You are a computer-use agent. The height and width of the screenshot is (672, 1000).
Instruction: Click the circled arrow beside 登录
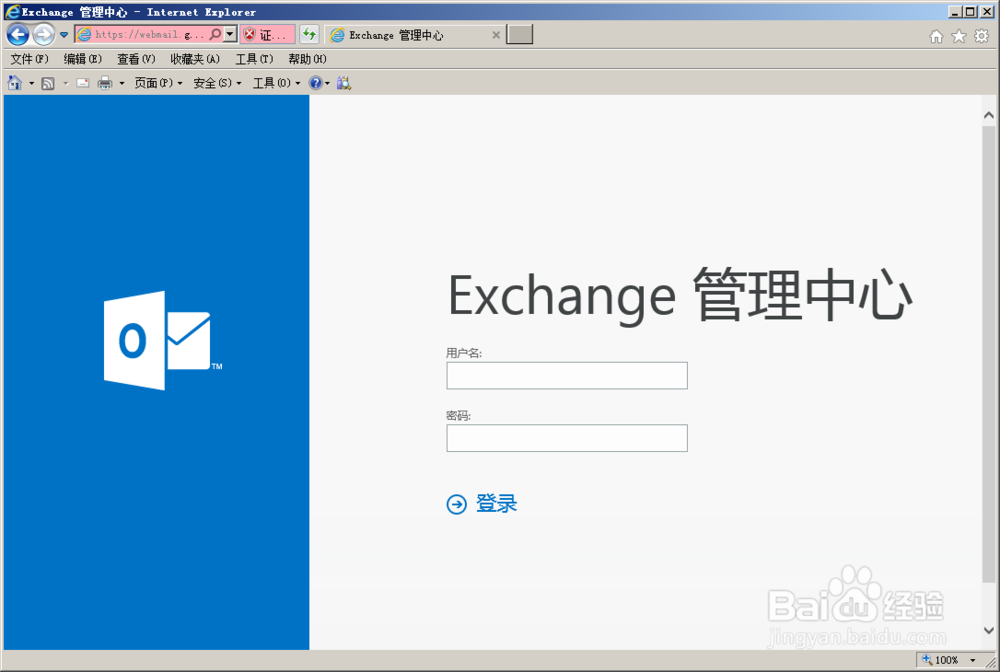(457, 504)
